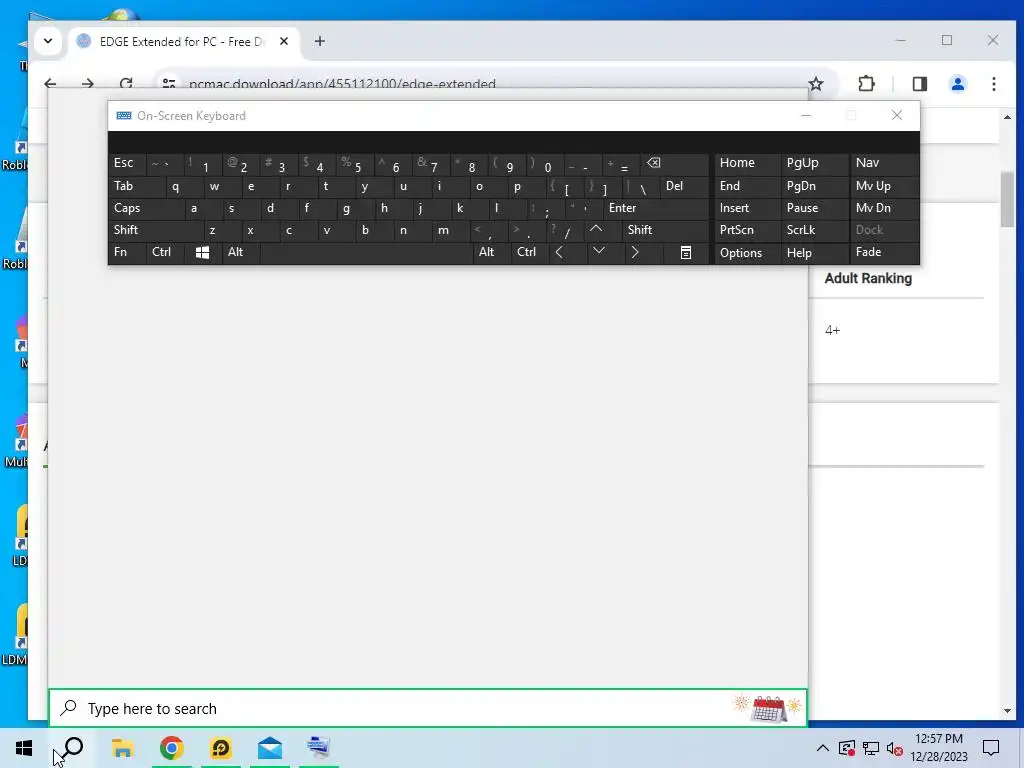Reload the page in Chrome
The height and width of the screenshot is (768, 1024).
coord(126,84)
